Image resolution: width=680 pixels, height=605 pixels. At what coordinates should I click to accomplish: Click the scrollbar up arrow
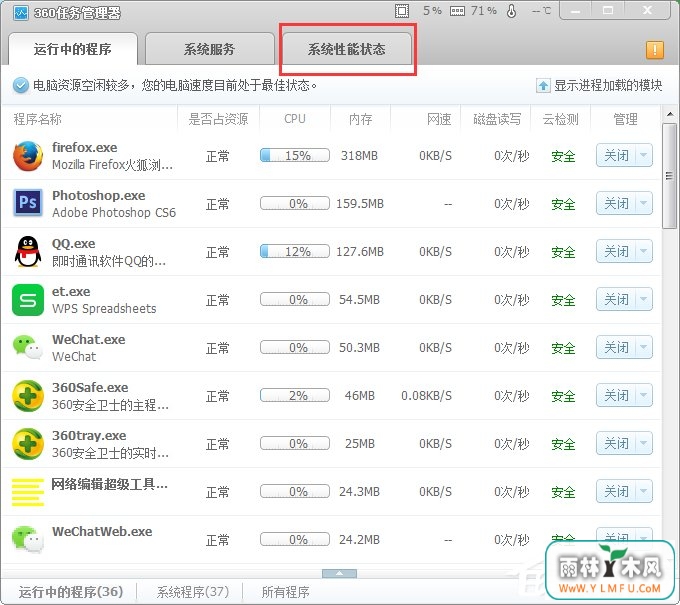[670, 114]
